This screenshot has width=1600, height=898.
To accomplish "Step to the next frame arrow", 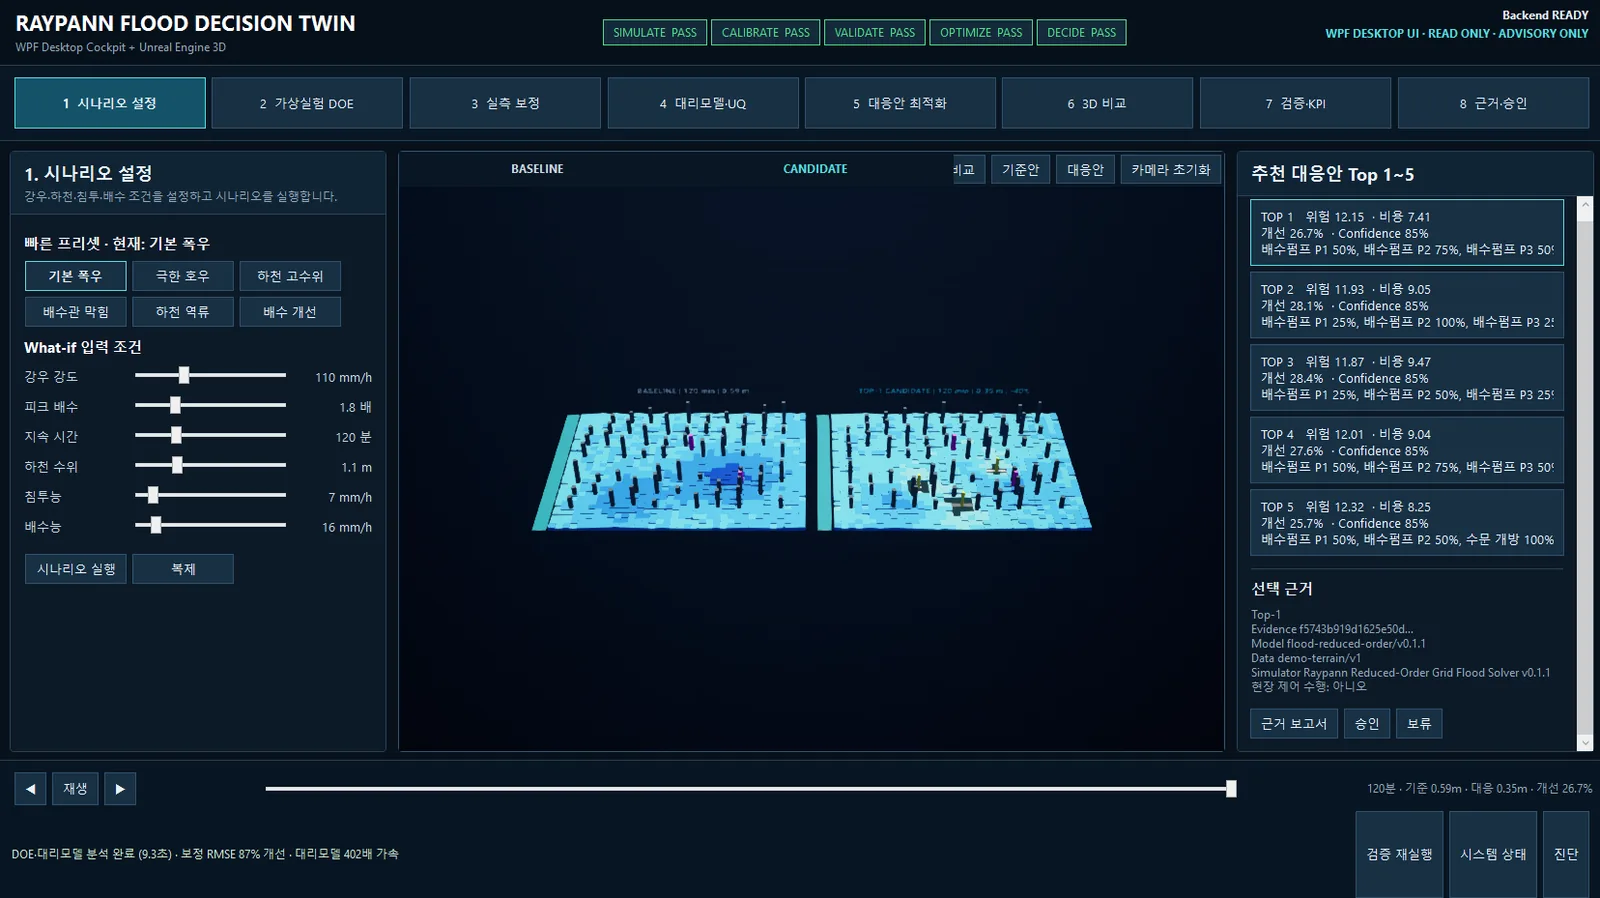I will (120, 789).
